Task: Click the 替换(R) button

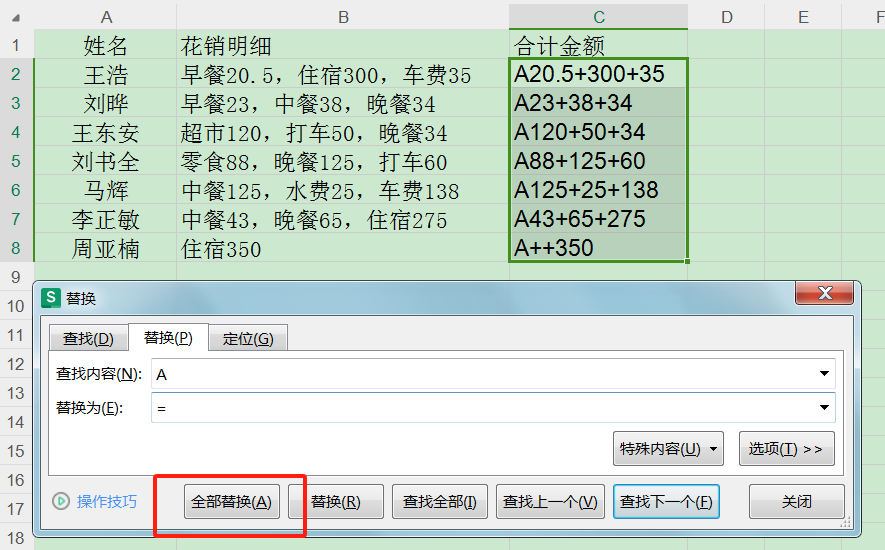Action: pos(336,501)
